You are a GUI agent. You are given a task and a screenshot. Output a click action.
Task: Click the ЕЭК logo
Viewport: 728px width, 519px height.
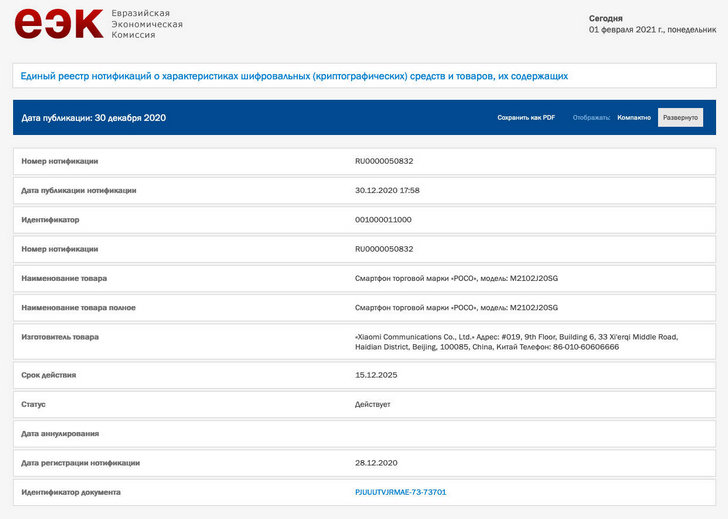tap(59, 24)
